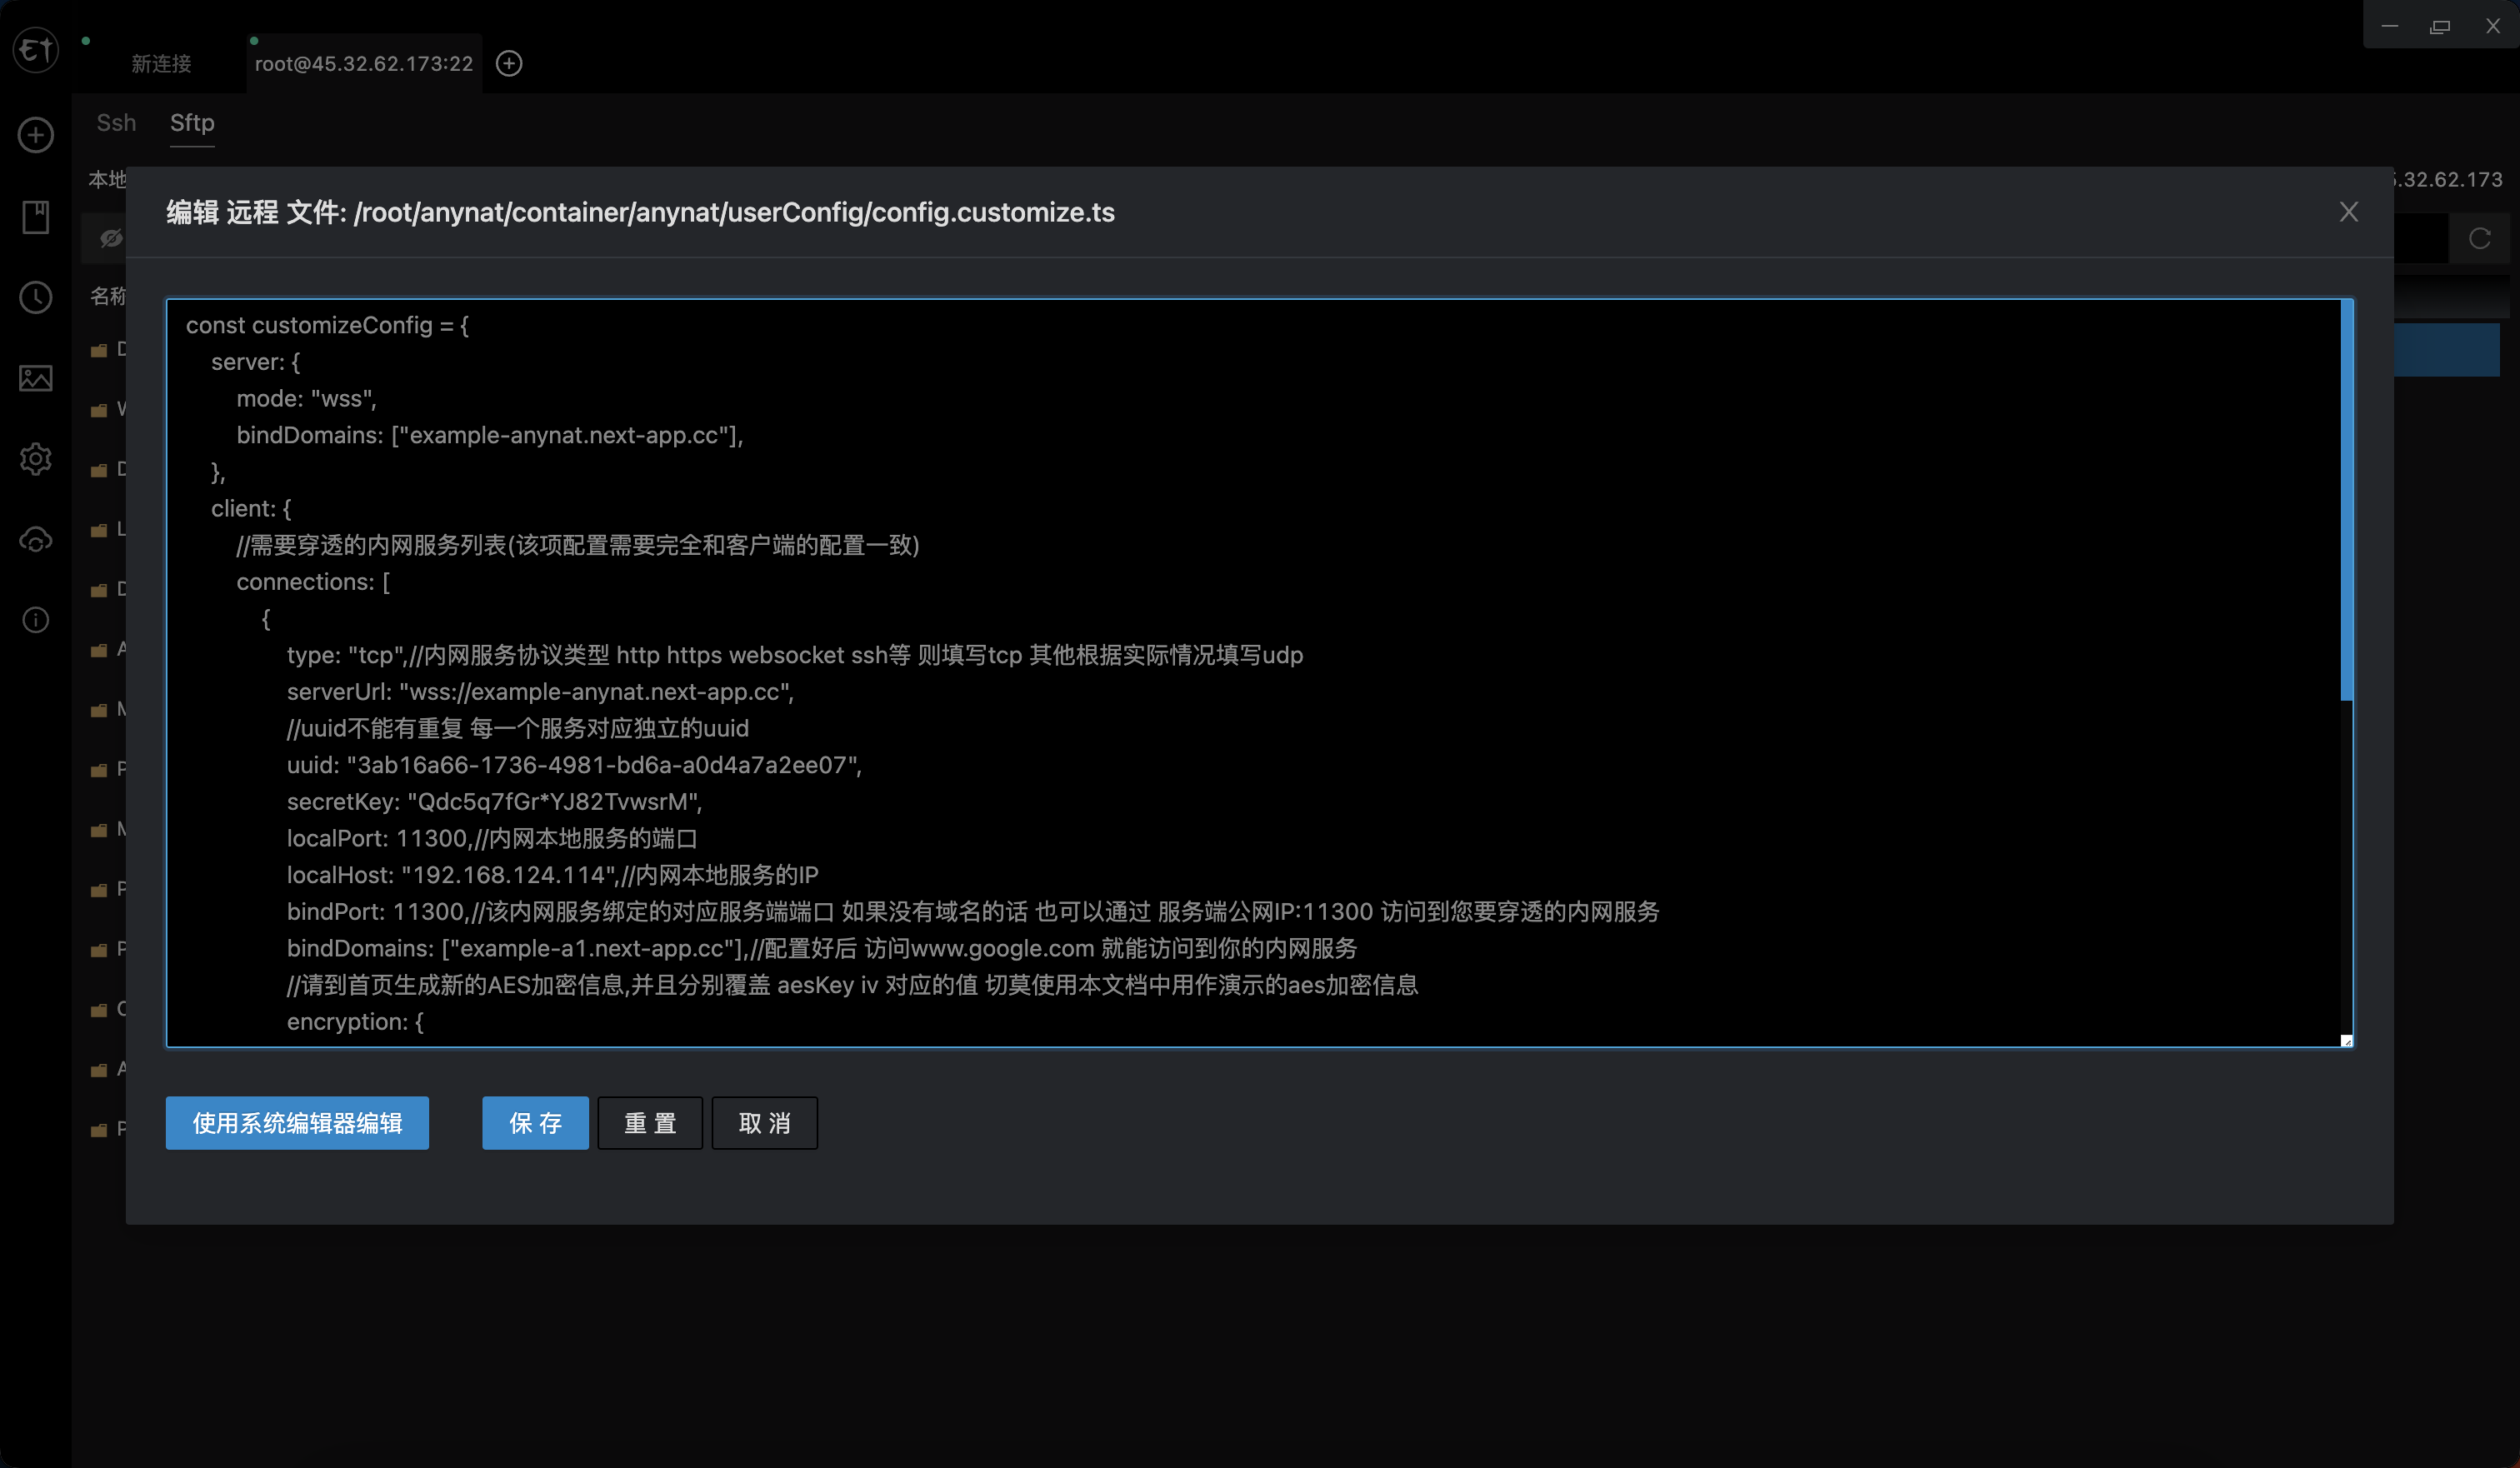This screenshot has height=1468, width=2520.
Task: Toggle showing hidden files with the eye icon
Action: [110, 238]
